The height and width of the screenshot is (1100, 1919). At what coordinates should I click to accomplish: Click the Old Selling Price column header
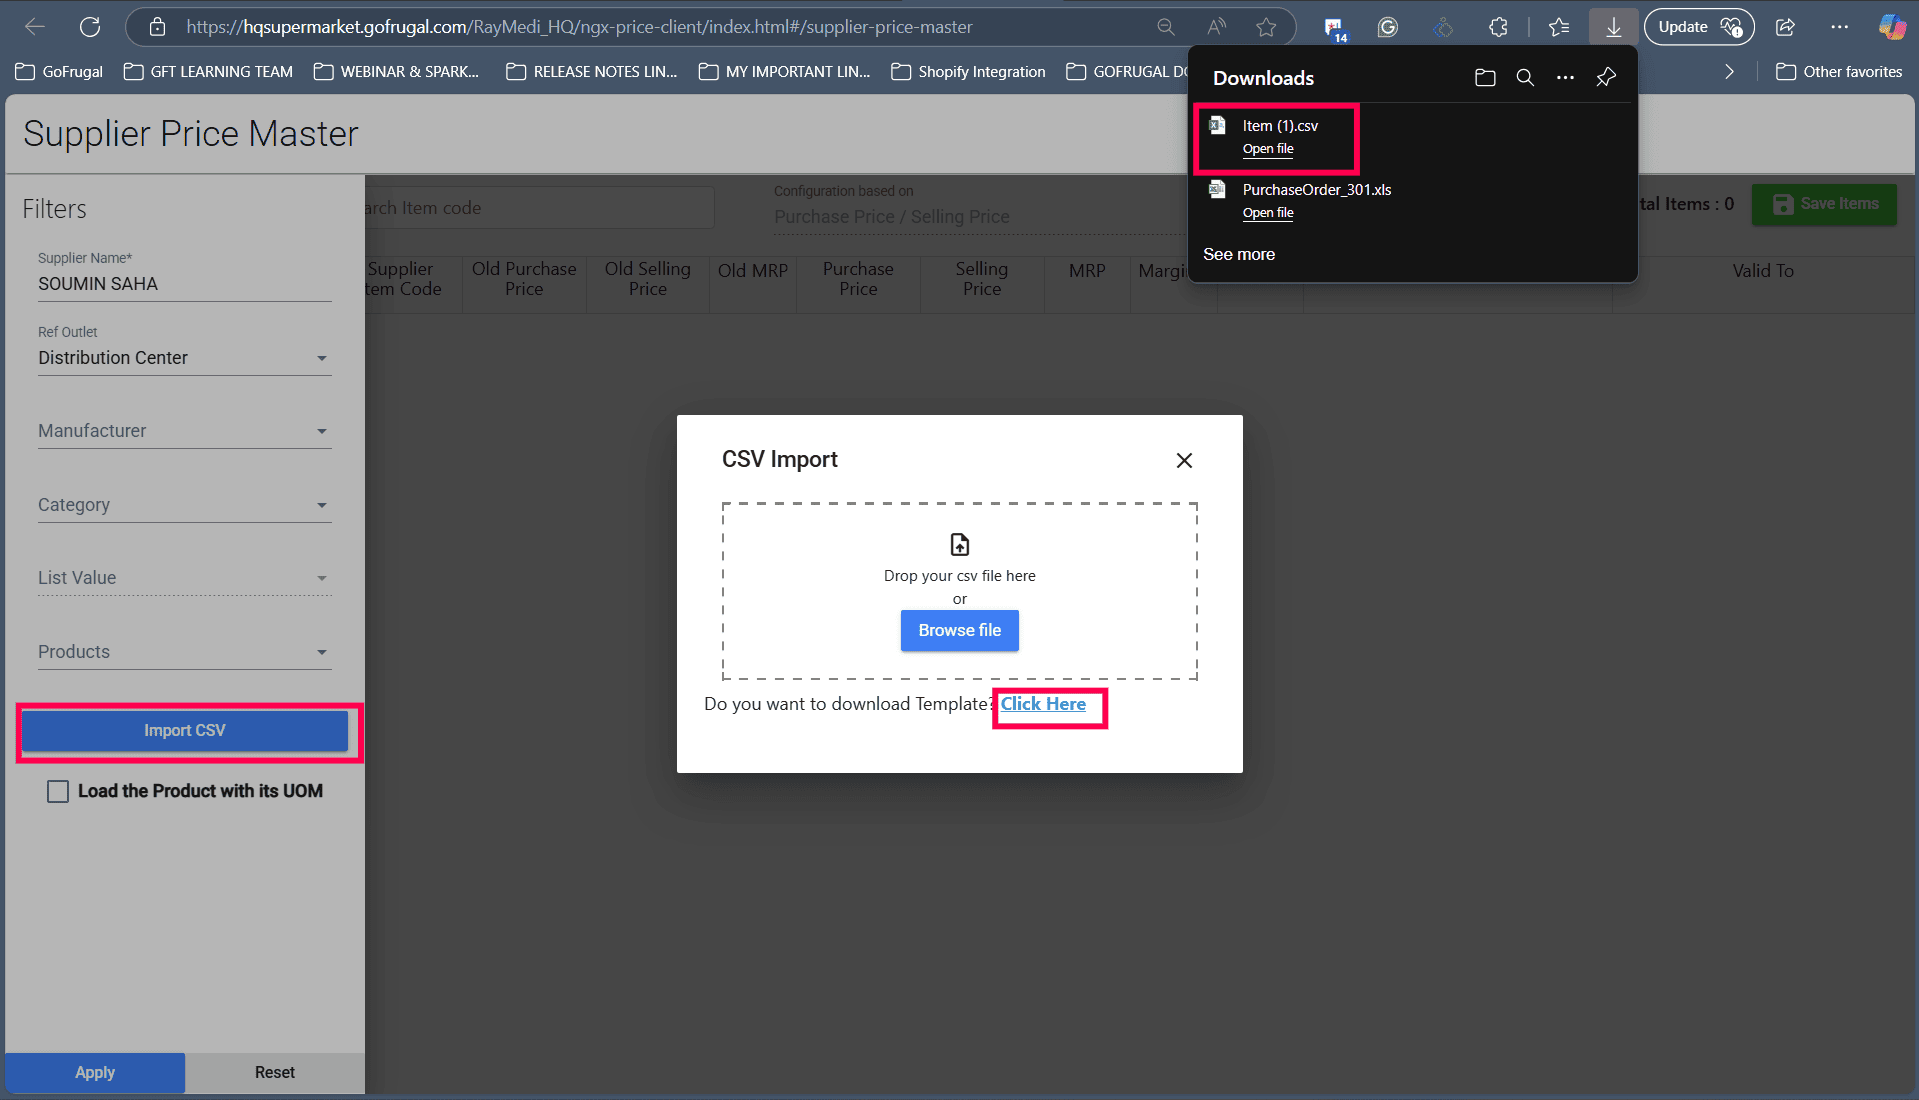click(x=648, y=279)
